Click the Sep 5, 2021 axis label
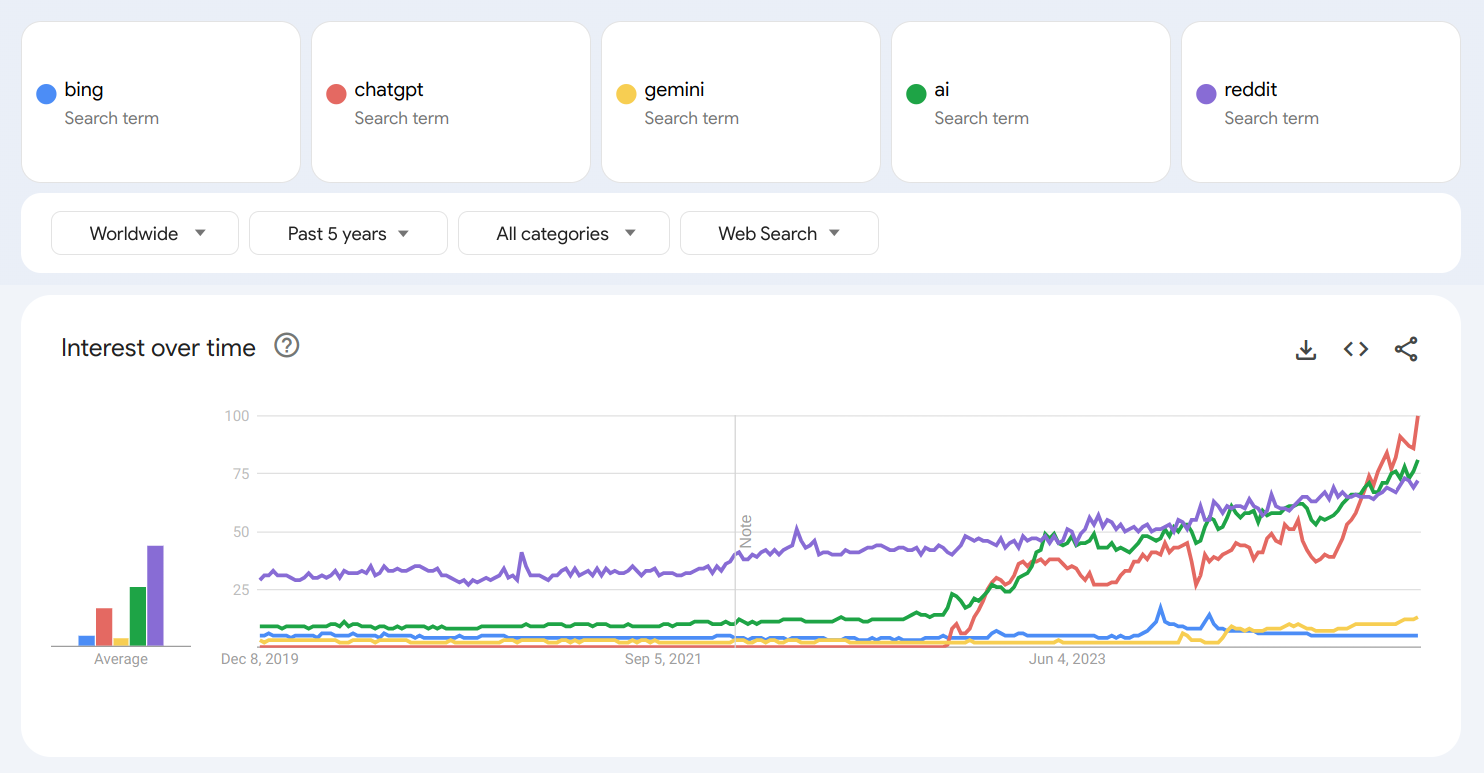Image resolution: width=1484 pixels, height=773 pixels. click(663, 659)
